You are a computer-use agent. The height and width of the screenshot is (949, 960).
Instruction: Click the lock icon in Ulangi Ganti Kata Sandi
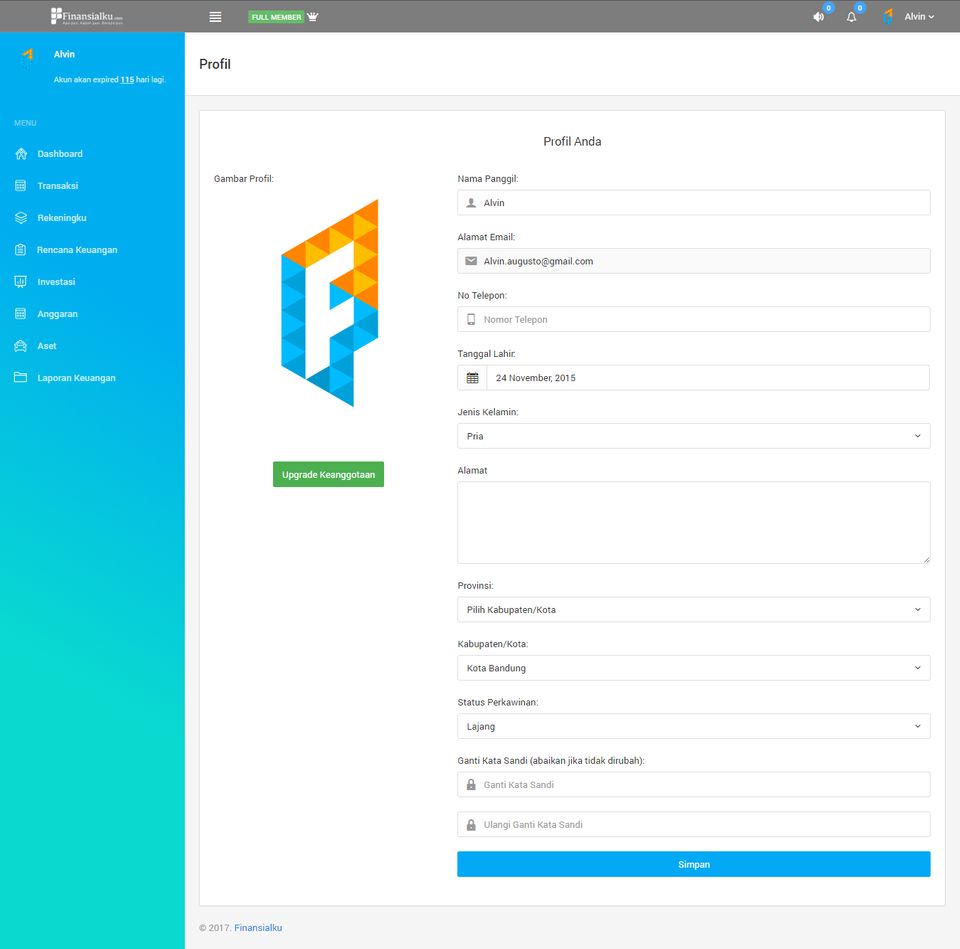pos(471,825)
